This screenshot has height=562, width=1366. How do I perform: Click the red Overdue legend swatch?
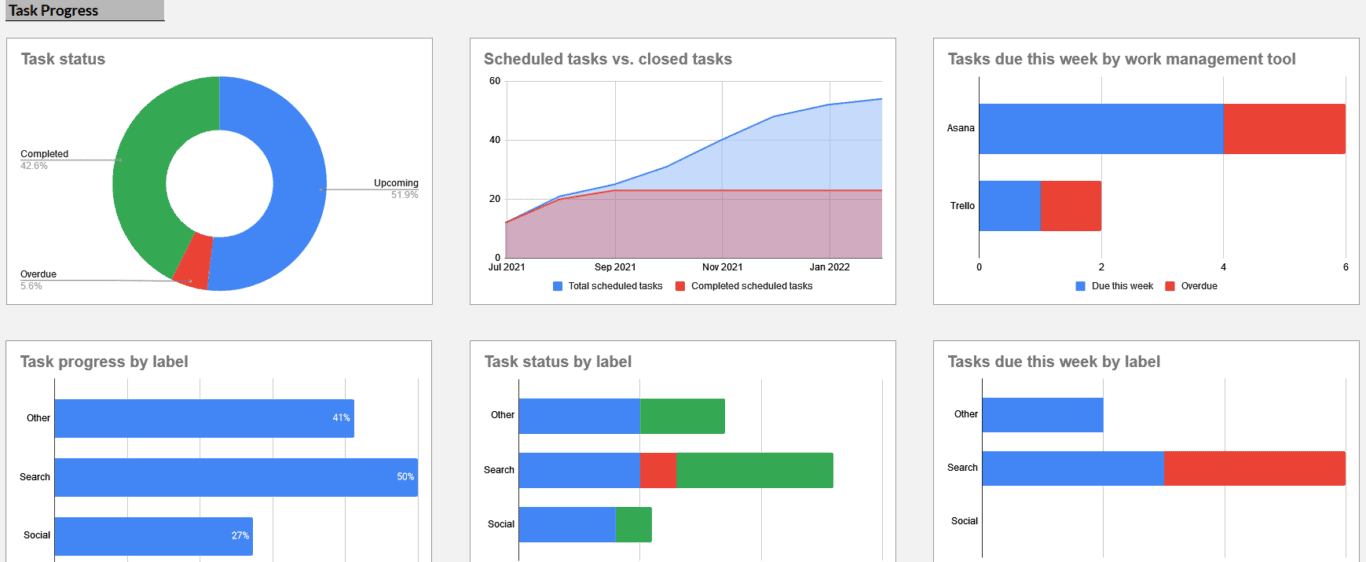[1171, 286]
